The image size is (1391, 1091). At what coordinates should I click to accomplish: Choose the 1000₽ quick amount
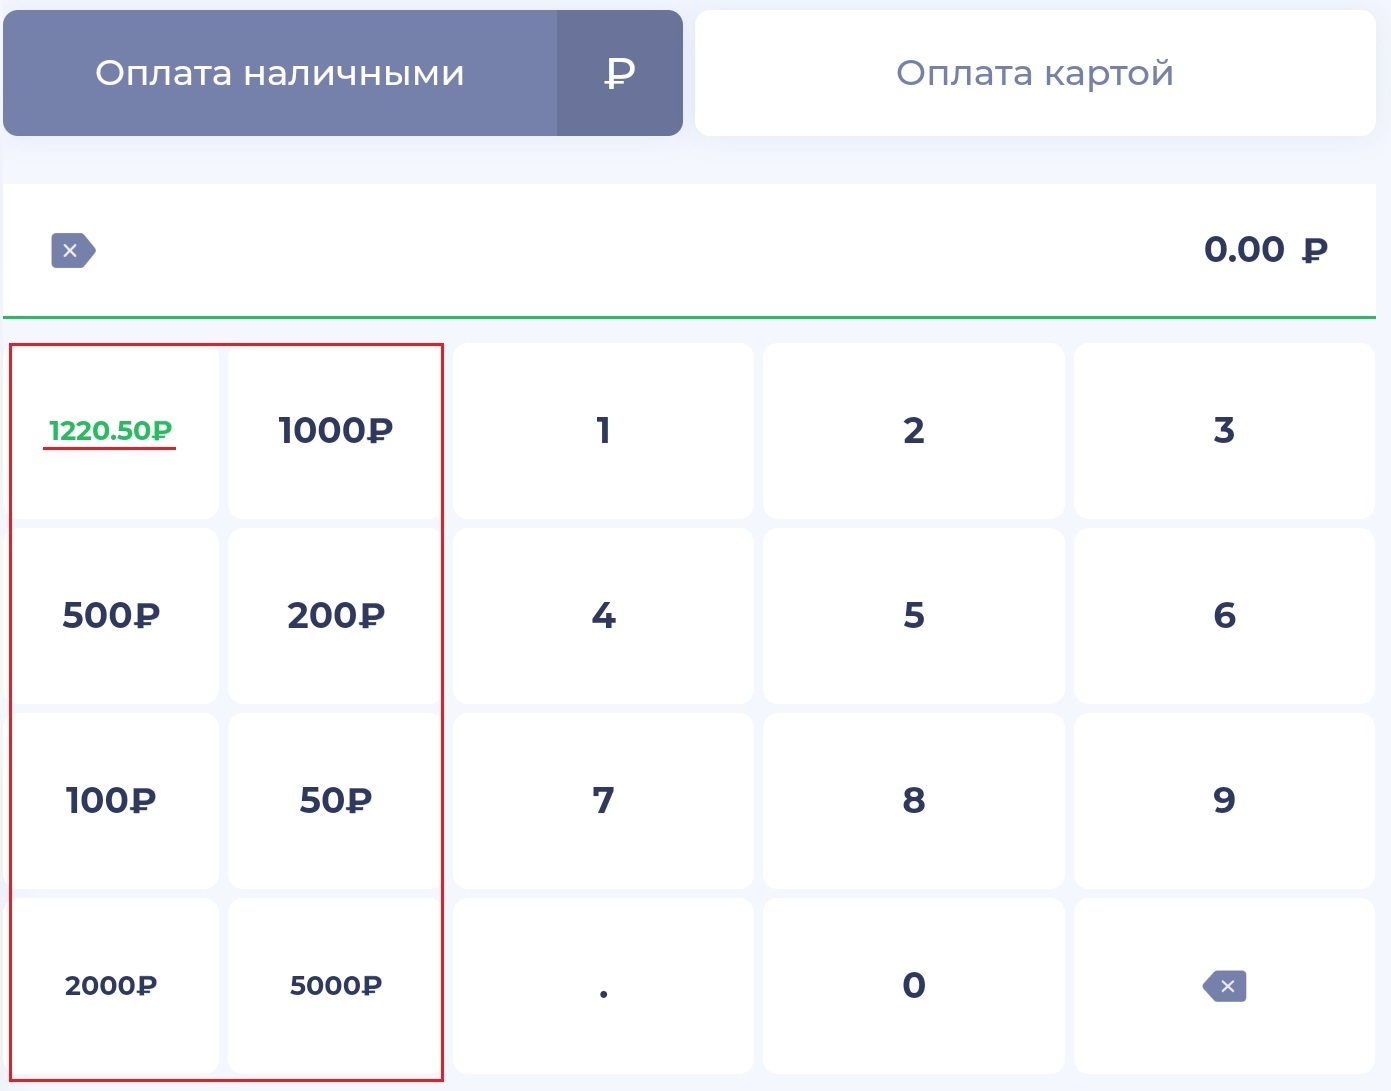click(336, 431)
